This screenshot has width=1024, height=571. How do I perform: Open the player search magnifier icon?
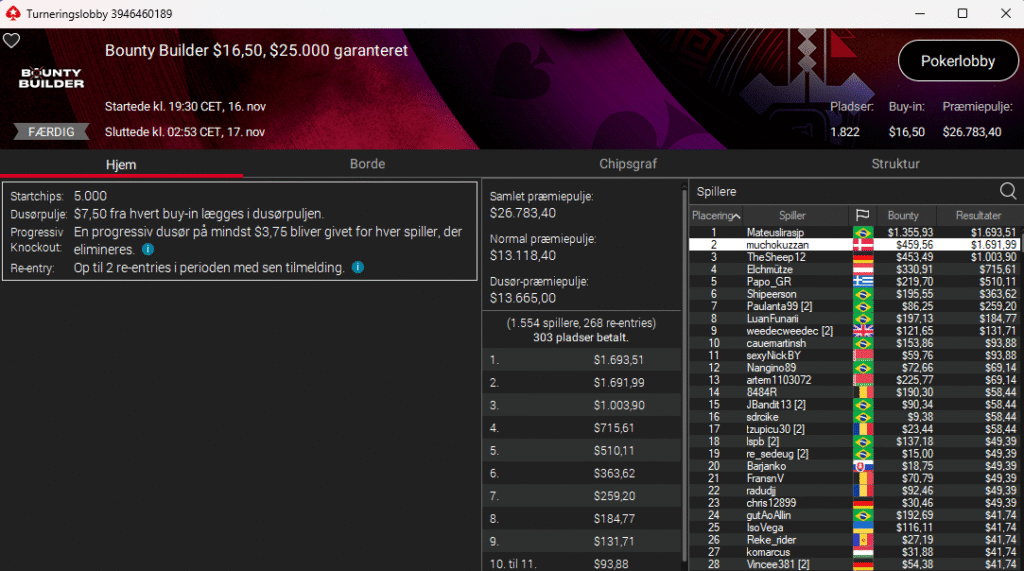pos(1008,191)
